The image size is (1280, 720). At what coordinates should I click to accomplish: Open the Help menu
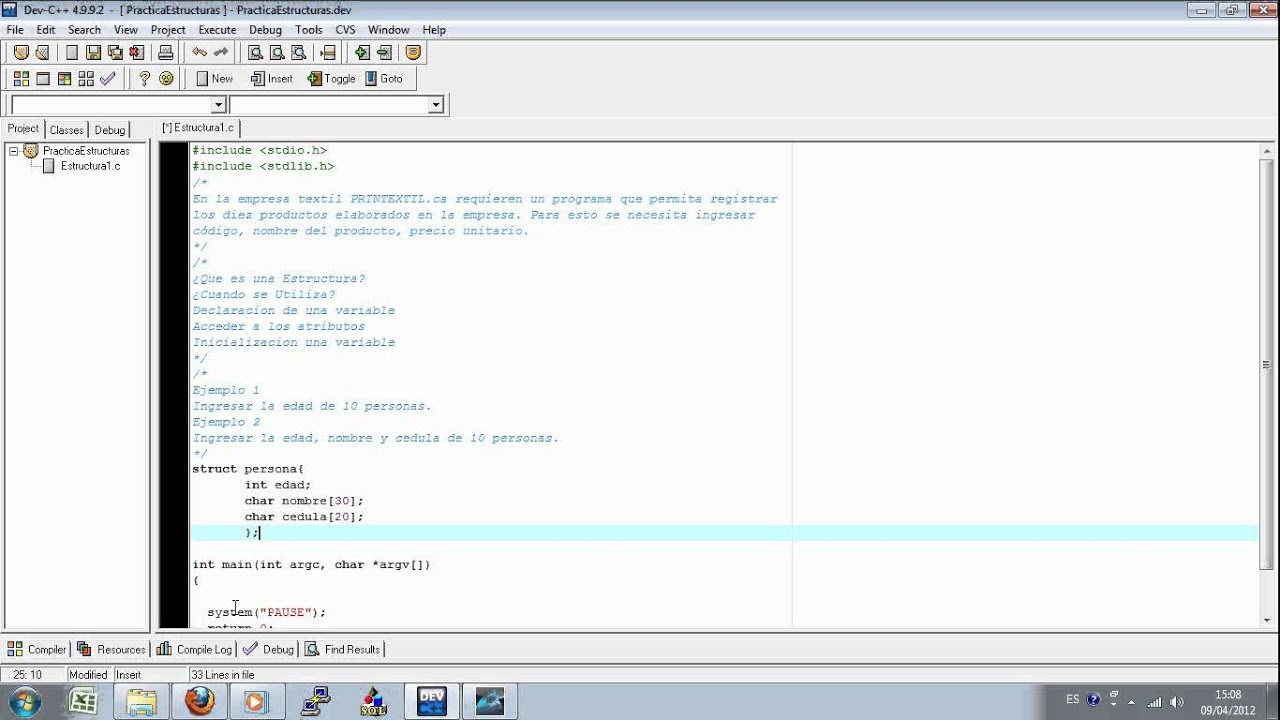point(434,30)
